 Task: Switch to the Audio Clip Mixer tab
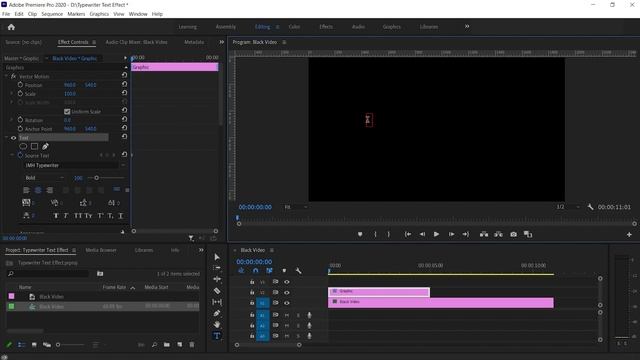pos(136,42)
